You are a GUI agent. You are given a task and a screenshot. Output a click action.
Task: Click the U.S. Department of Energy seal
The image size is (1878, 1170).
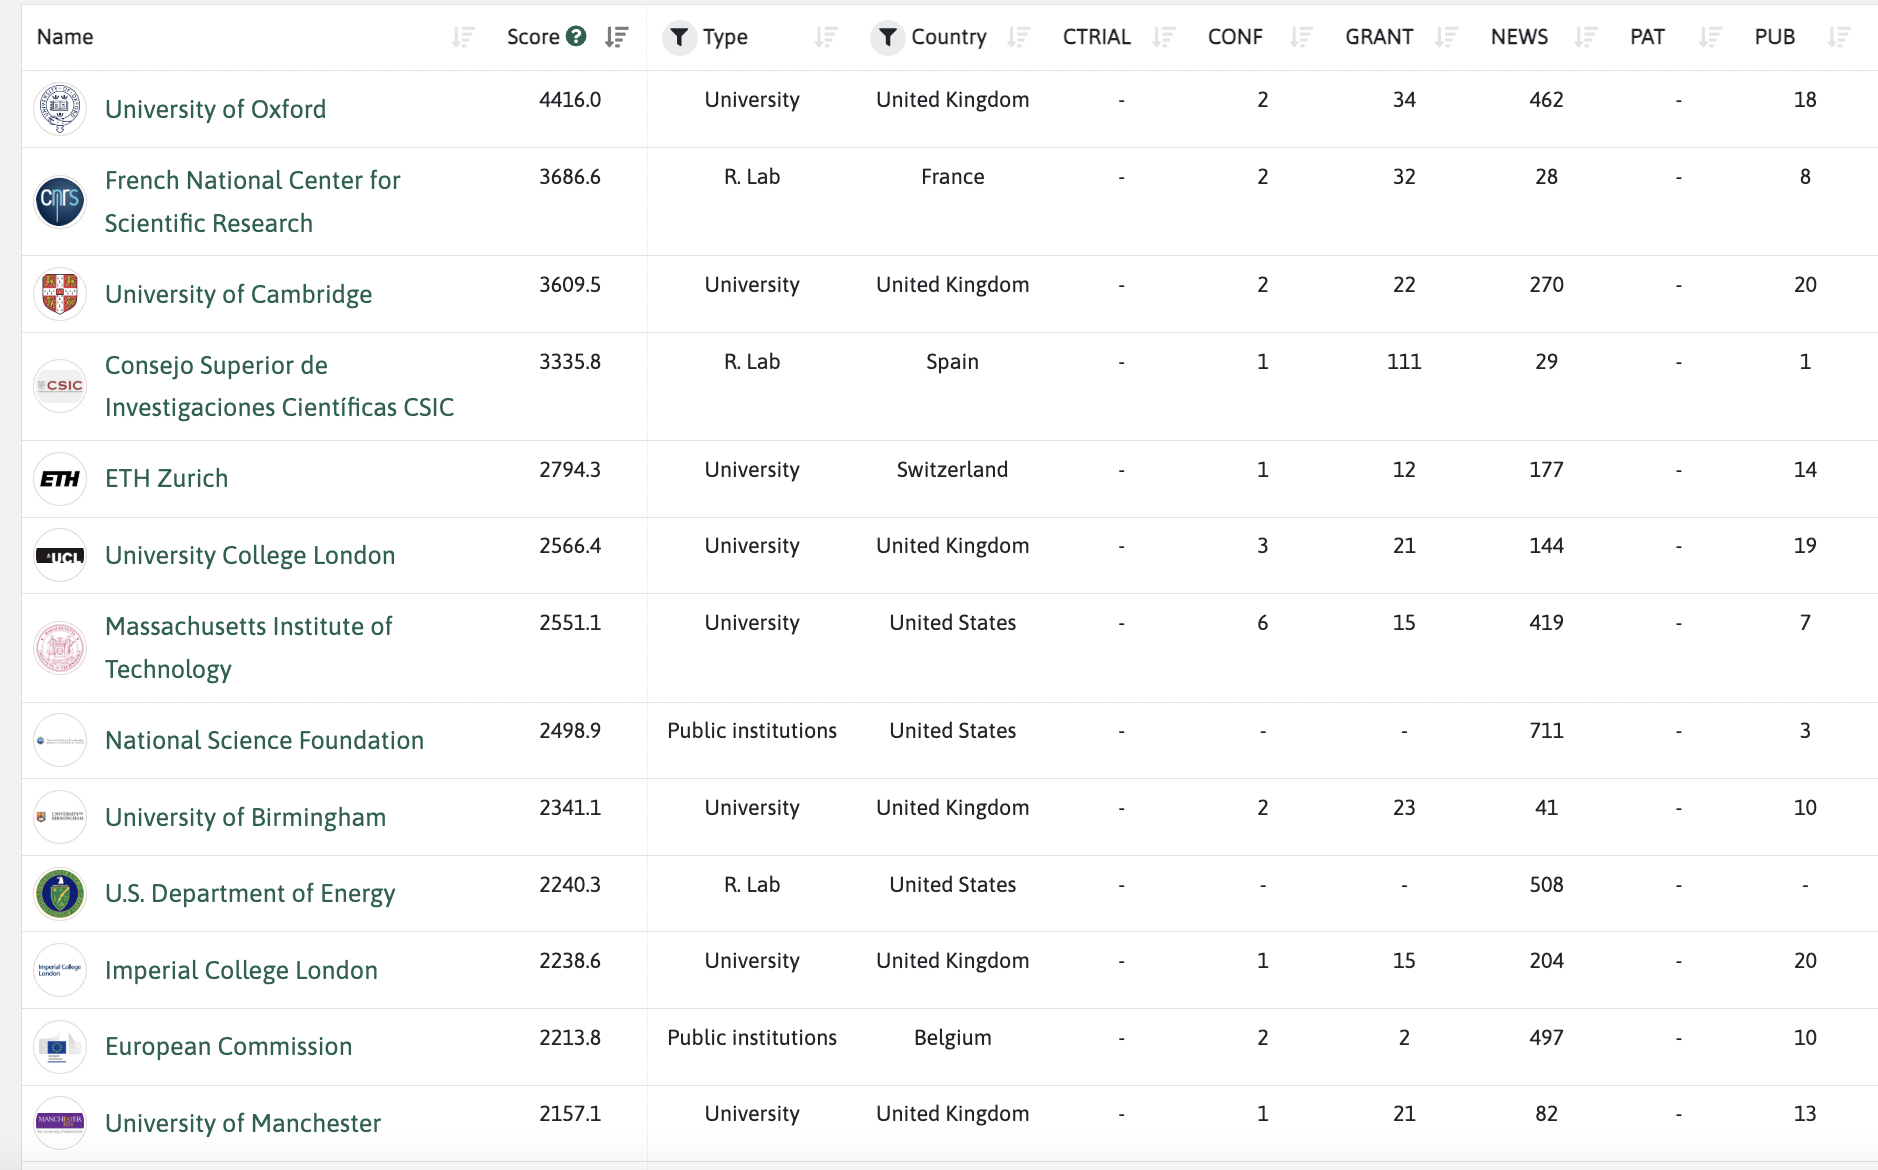pos(60,893)
